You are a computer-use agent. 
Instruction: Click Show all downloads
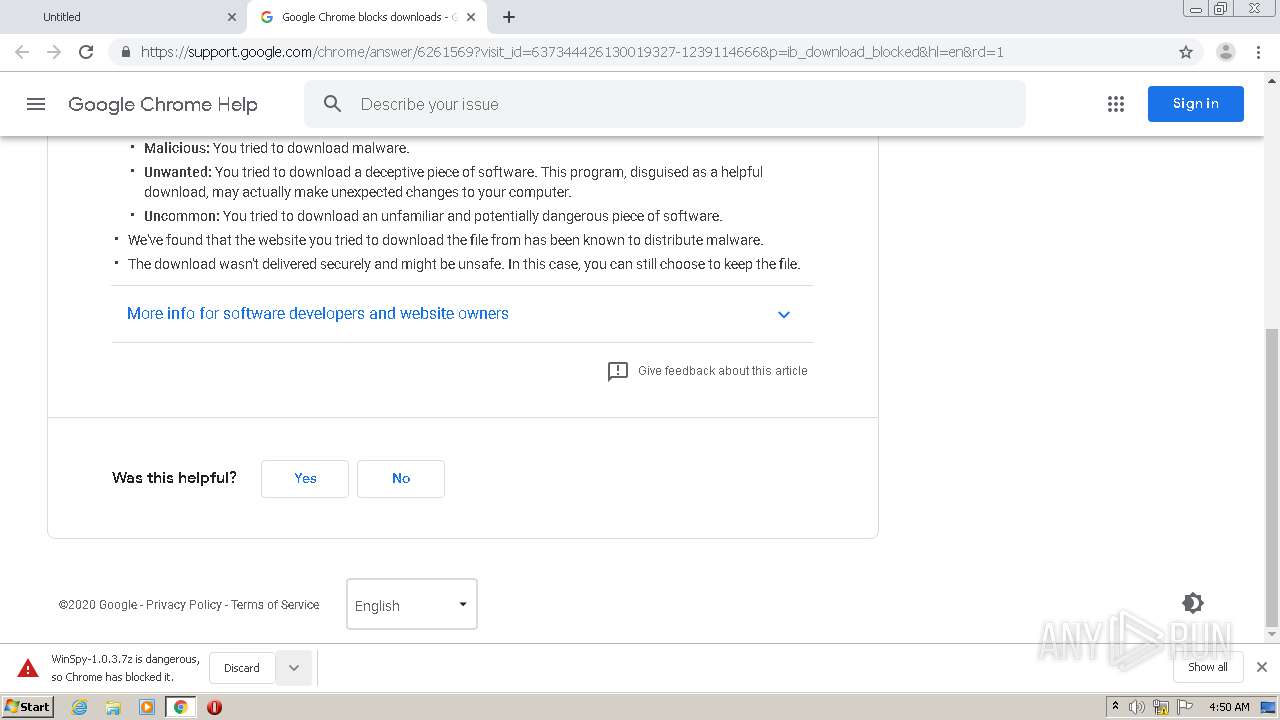pos(1208,667)
